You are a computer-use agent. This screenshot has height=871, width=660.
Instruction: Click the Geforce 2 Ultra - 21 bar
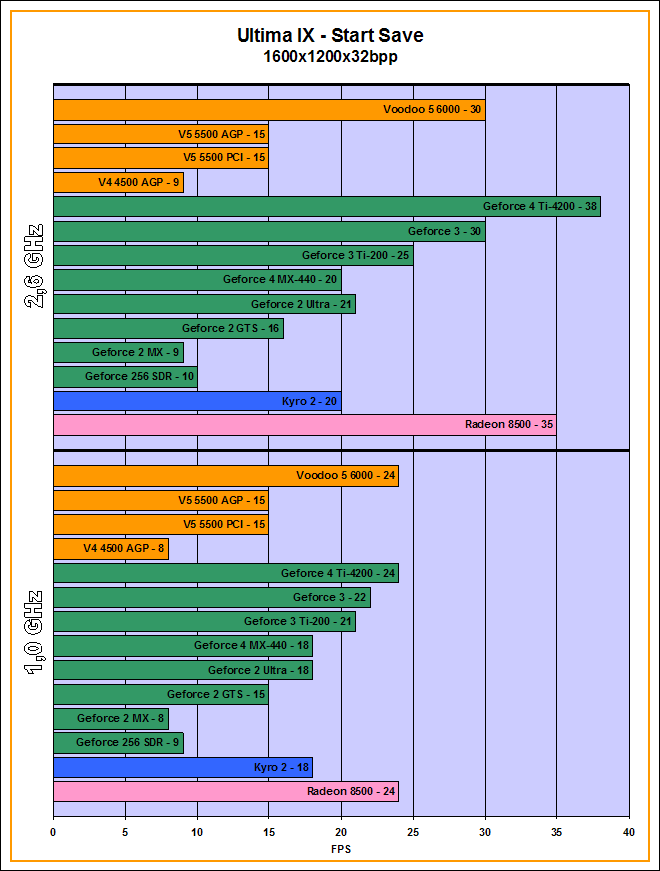203,304
